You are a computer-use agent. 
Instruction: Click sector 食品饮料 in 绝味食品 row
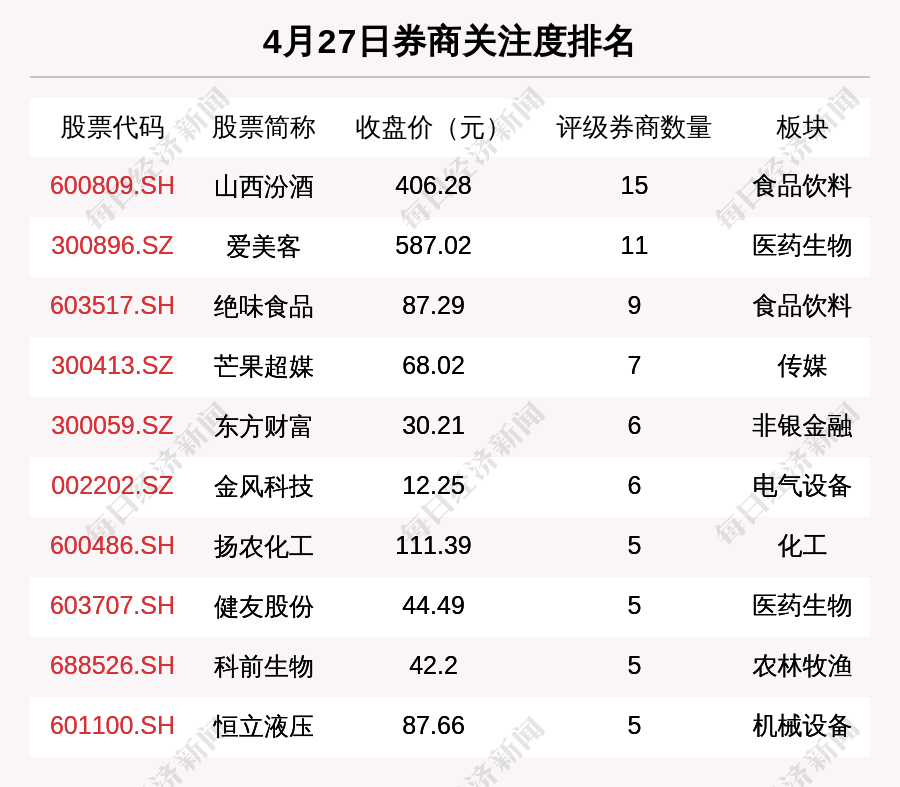click(802, 305)
